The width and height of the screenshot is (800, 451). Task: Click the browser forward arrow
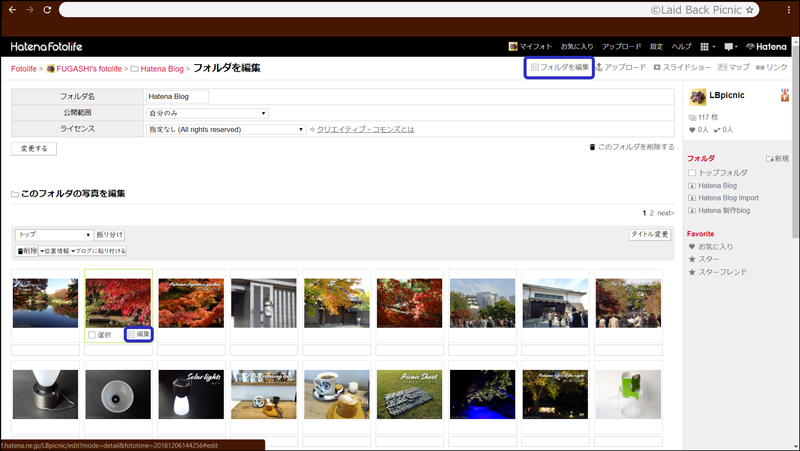coord(30,10)
